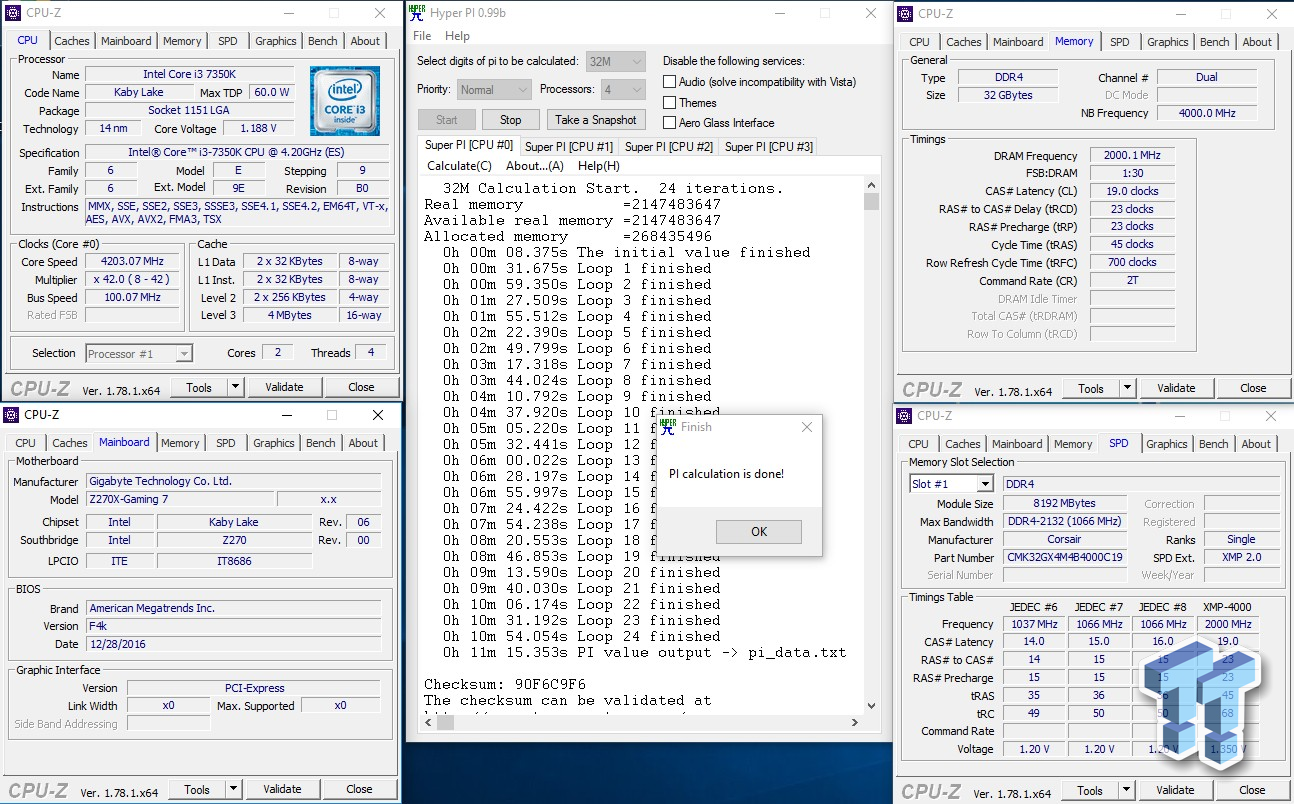1294x804 pixels.
Task: Open the Priority Normal dropdown
Action: (494, 89)
